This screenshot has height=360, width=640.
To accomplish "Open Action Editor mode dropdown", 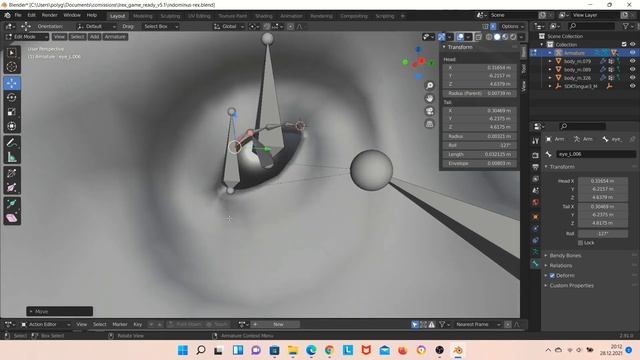I will pyautogui.click(x=46, y=324).
